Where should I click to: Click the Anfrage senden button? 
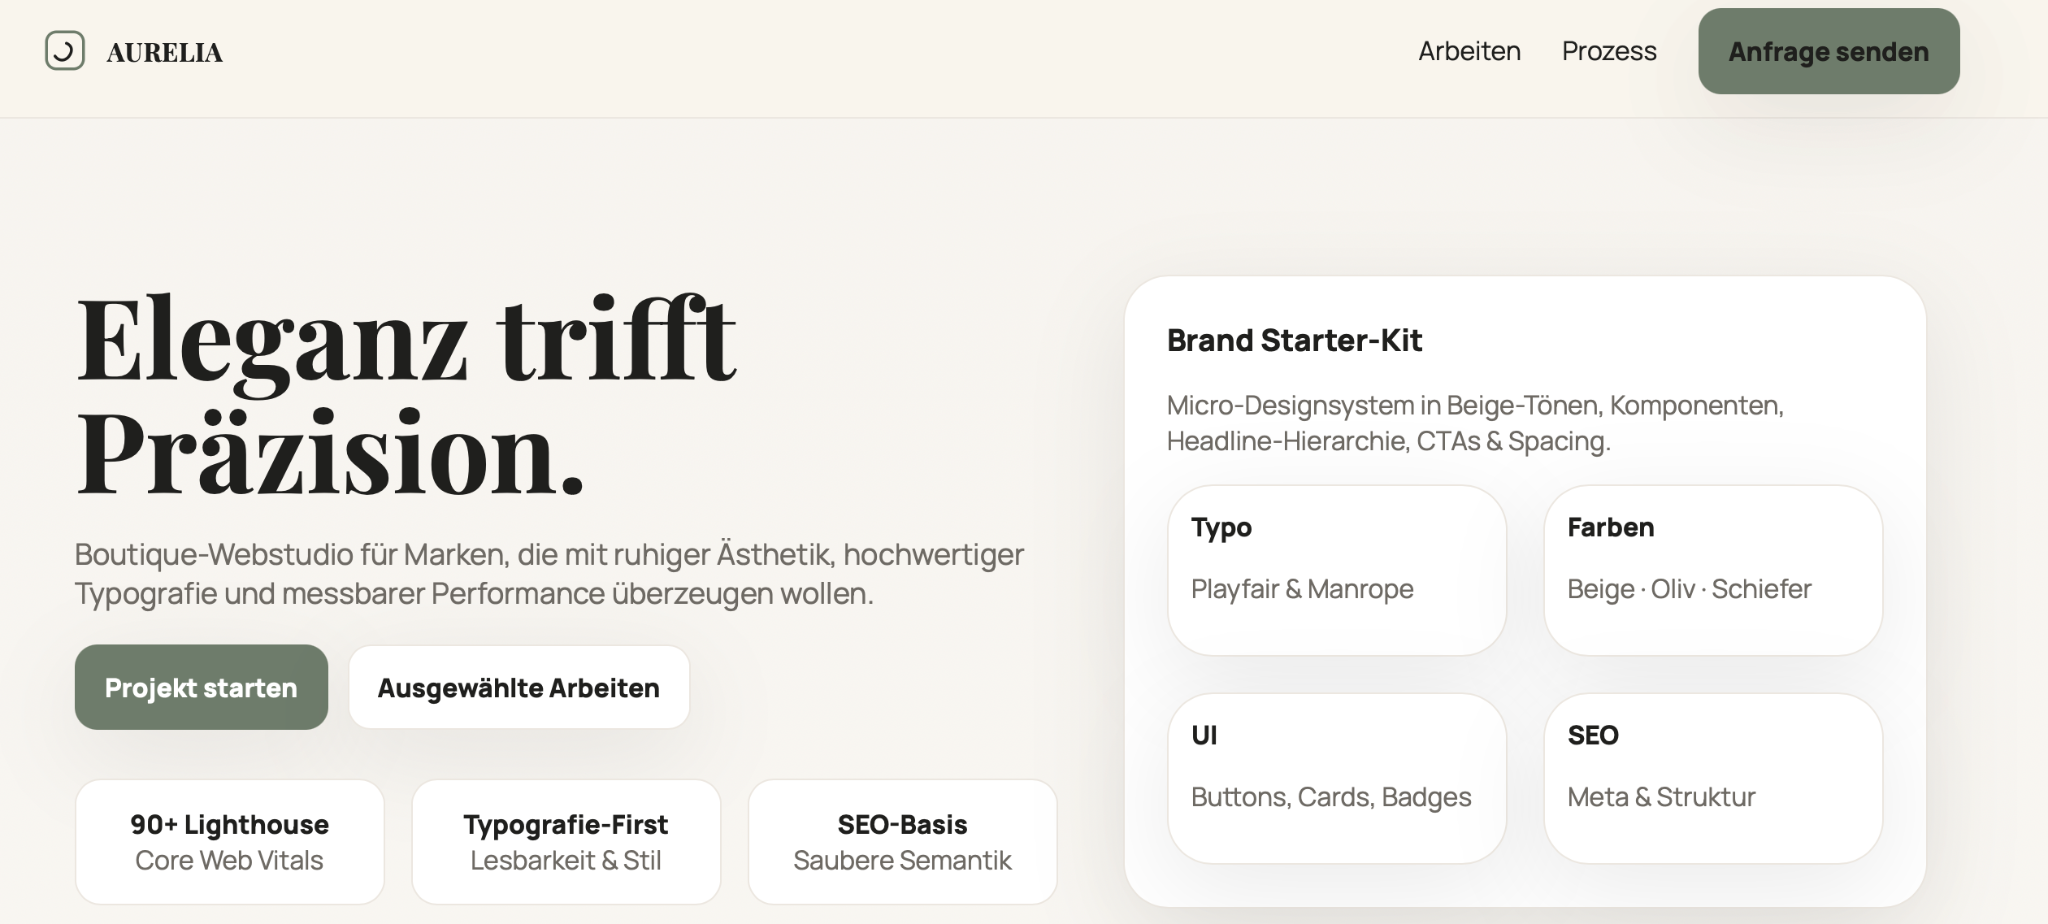click(1829, 51)
